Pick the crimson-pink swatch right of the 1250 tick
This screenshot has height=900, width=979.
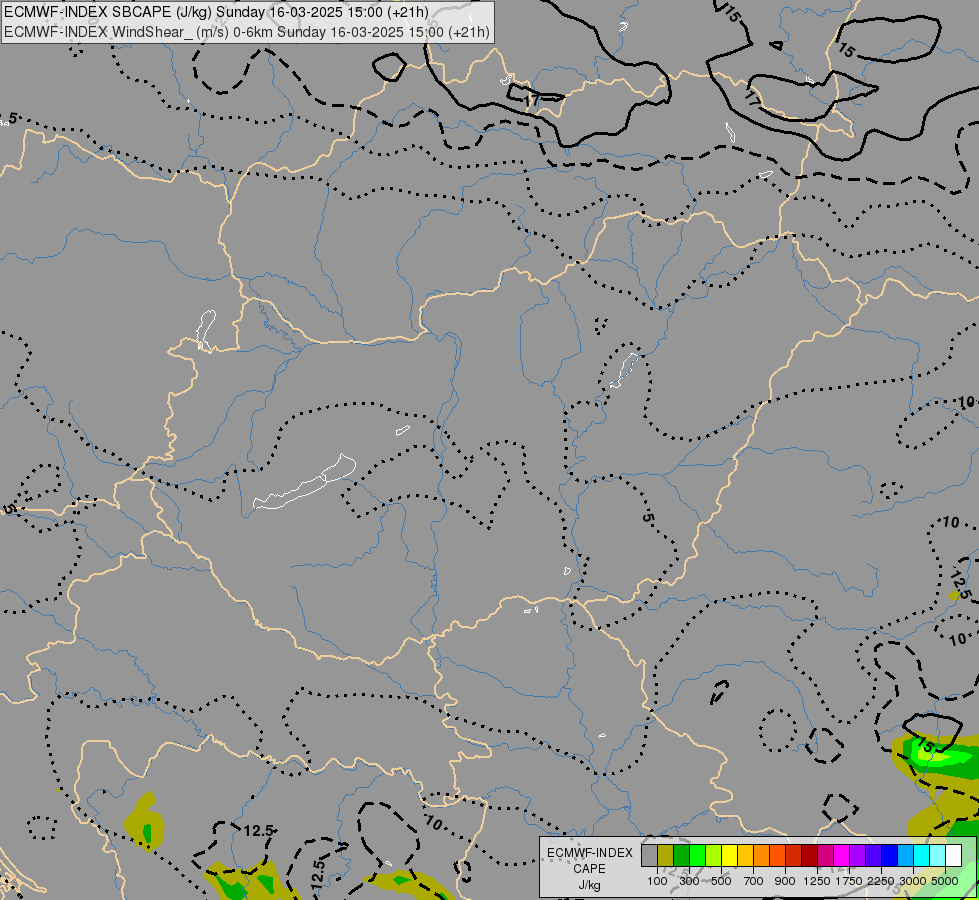pyautogui.click(x=825, y=856)
